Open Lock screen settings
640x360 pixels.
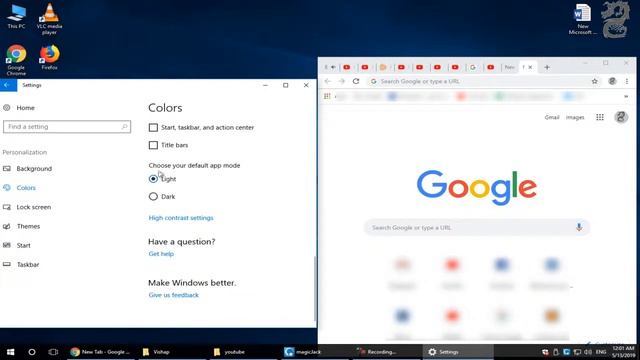[x=33, y=207]
